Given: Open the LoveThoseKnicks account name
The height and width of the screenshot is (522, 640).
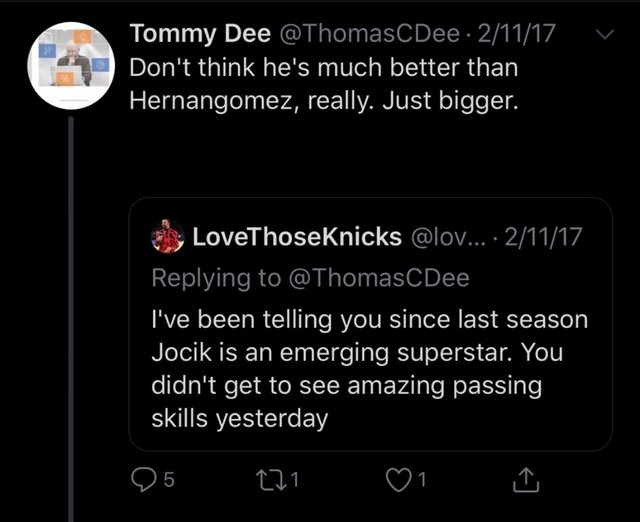Looking at the screenshot, I should [x=295, y=237].
